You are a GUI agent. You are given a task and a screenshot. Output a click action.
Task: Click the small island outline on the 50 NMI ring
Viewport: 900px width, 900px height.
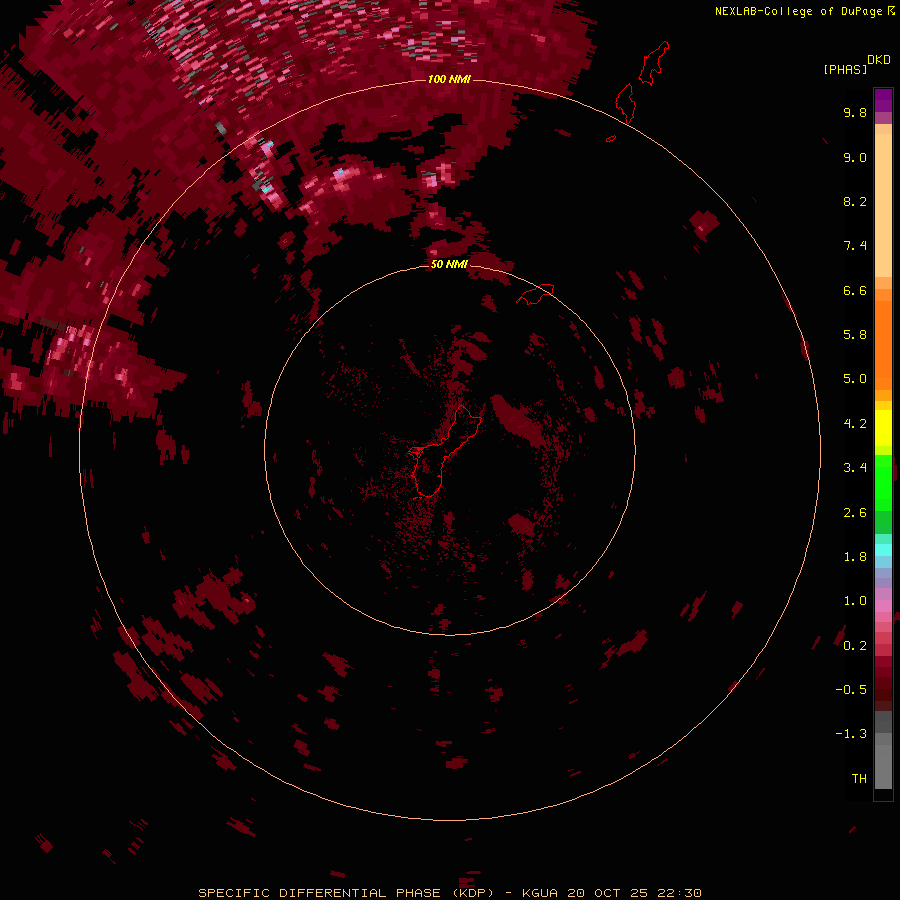[x=535, y=293]
